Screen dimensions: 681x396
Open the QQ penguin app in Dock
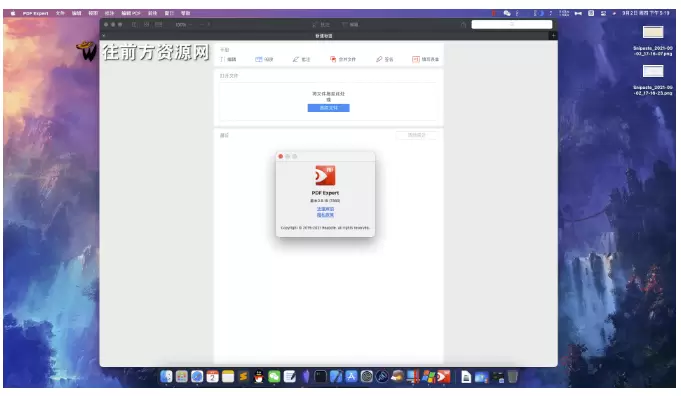259,376
